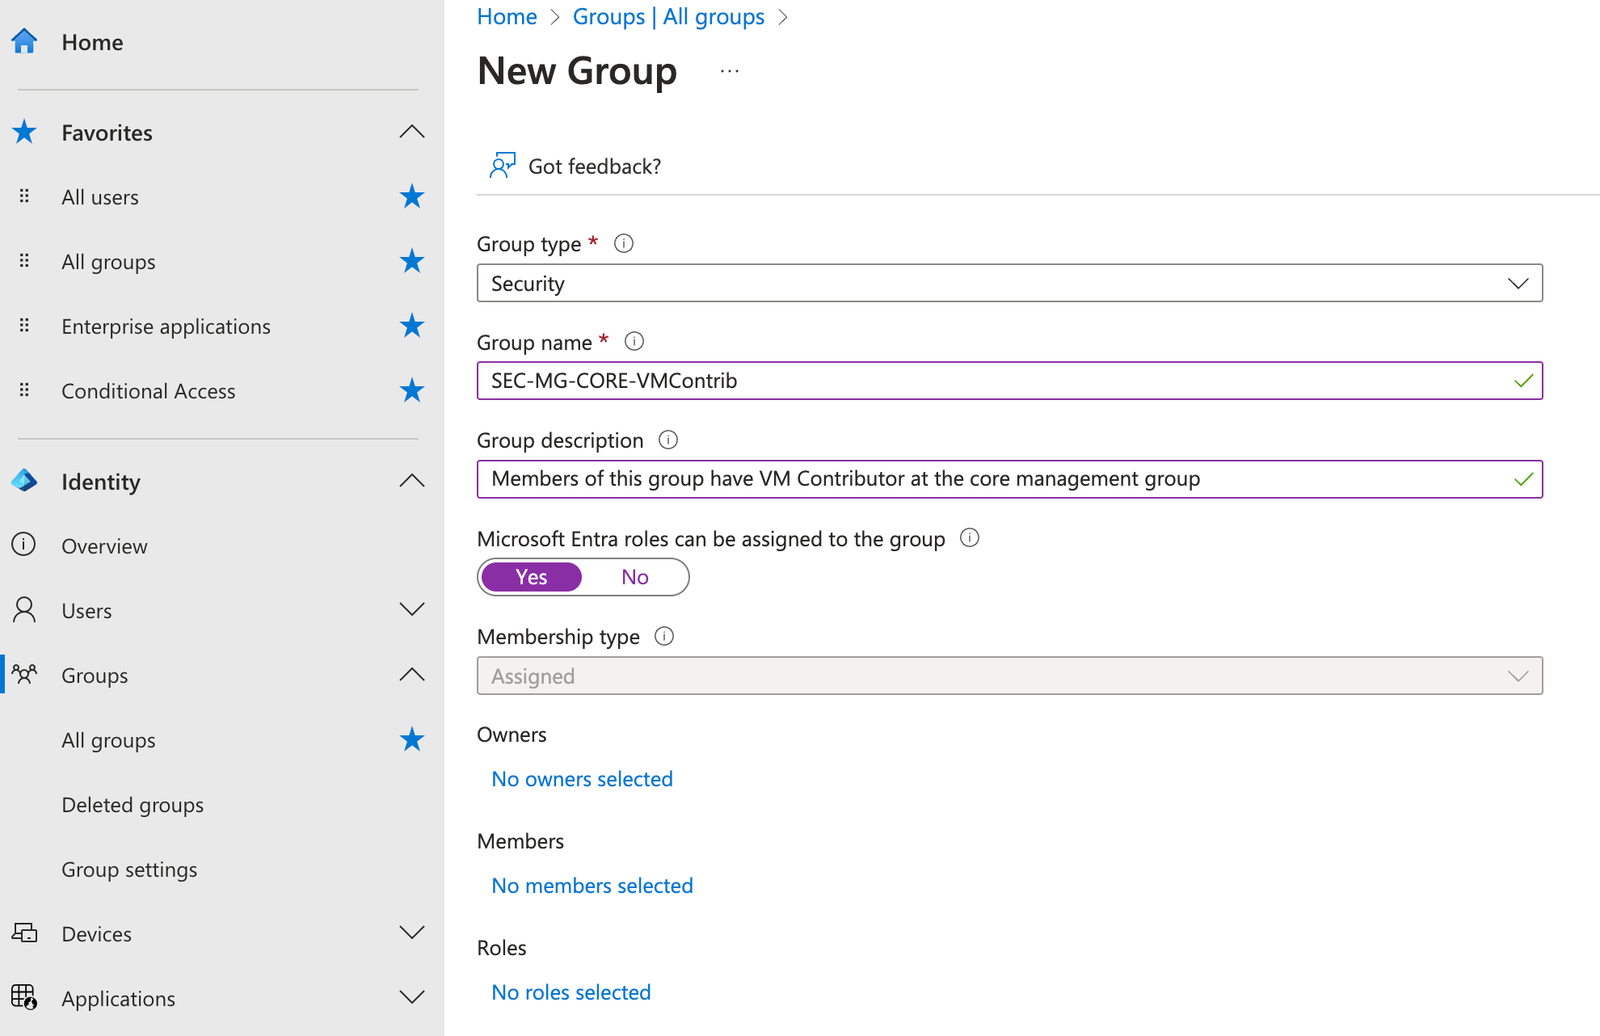Click drag handle beside Conditional Access
The image size is (1600, 1036).
(x=24, y=390)
